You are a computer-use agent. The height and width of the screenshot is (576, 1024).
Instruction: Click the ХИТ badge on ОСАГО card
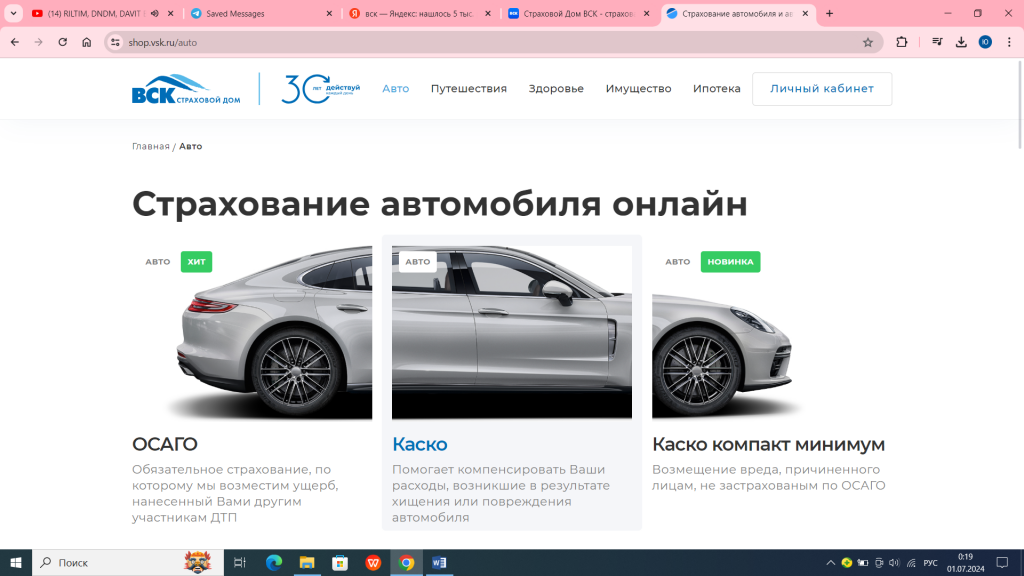coord(197,262)
